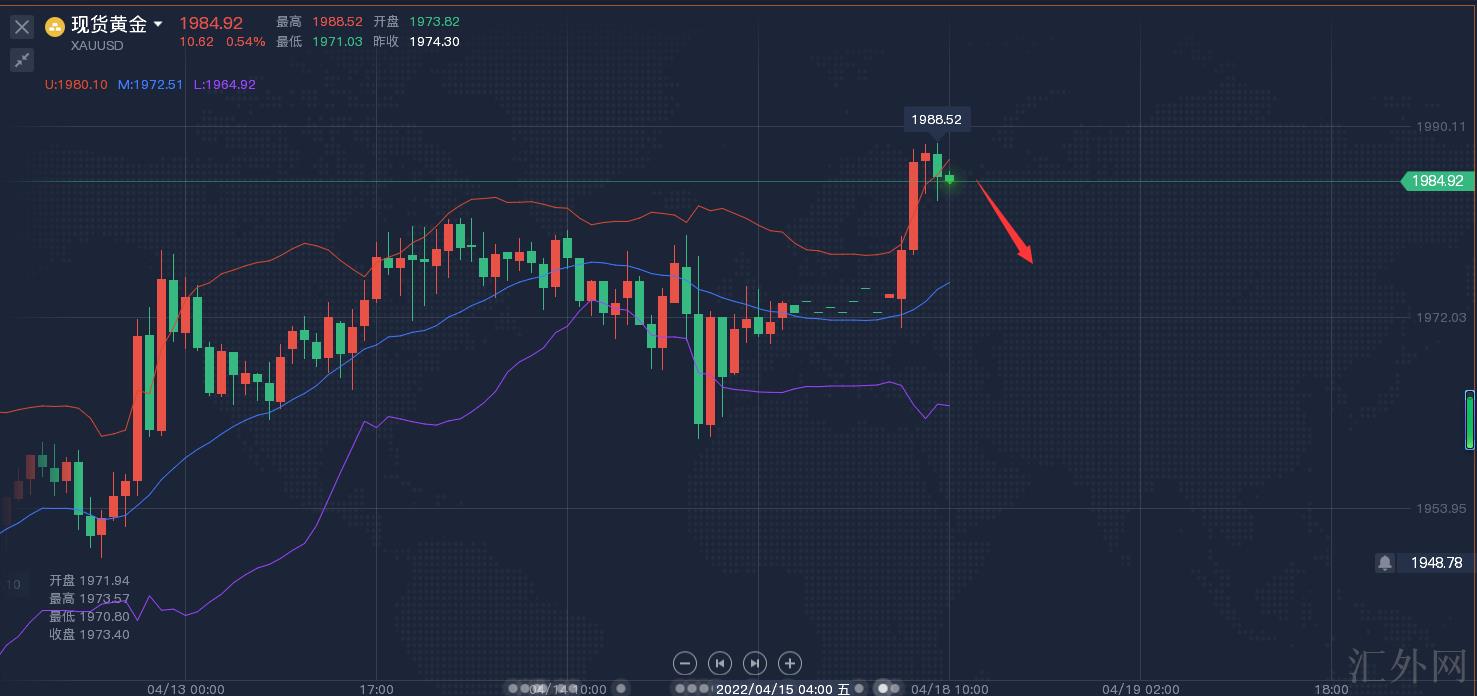This screenshot has width=1477, height=696.
Task: Click the collapse fullscreen arrows icon
Action: coord(22,60)
